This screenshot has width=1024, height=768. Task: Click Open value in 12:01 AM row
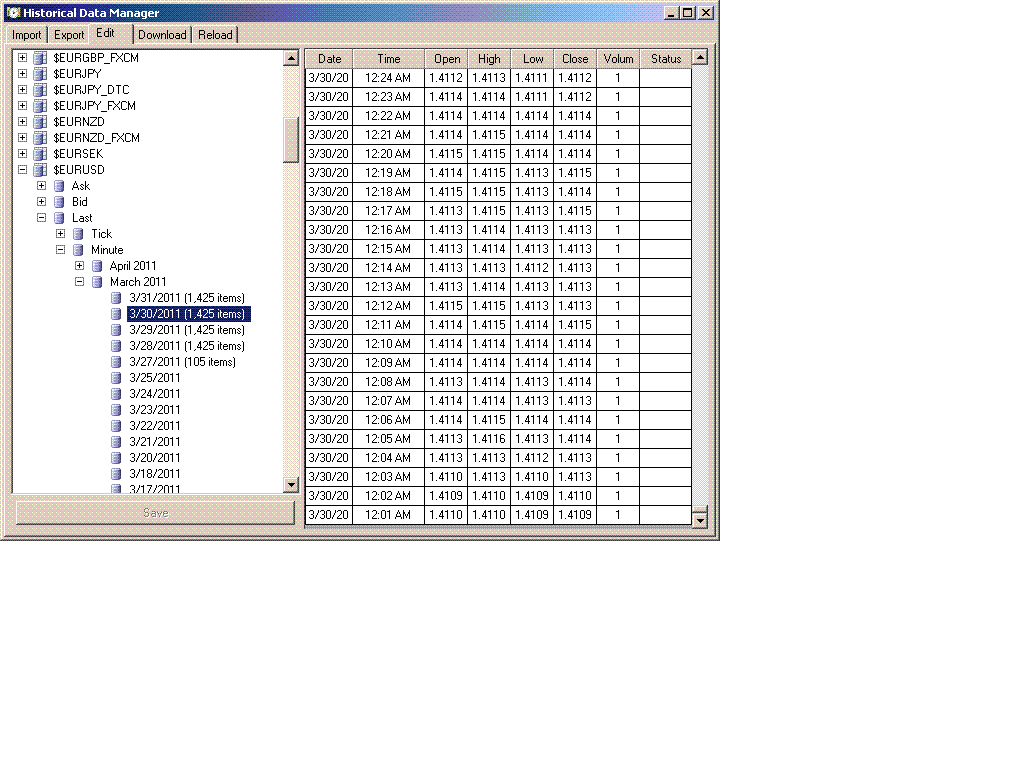447,515
